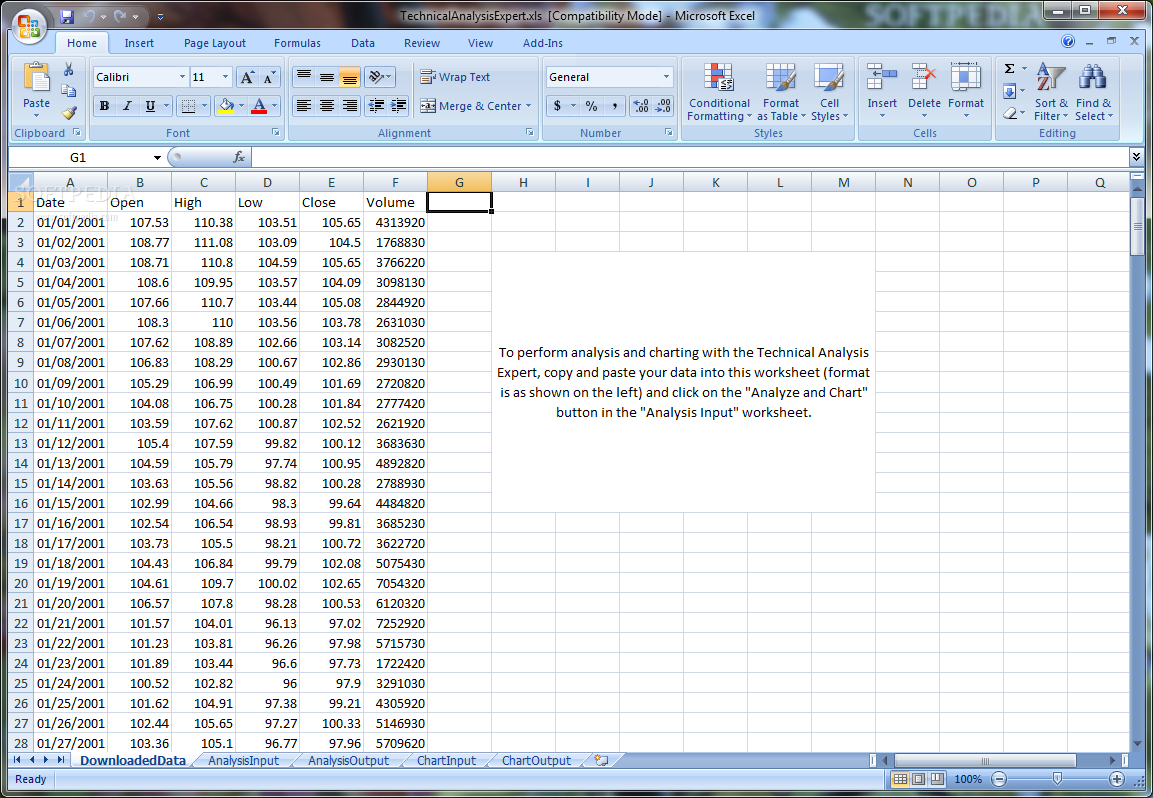Increase decimal places
The width and height of the screenshot is (1153, 798).
pos(640,106)
